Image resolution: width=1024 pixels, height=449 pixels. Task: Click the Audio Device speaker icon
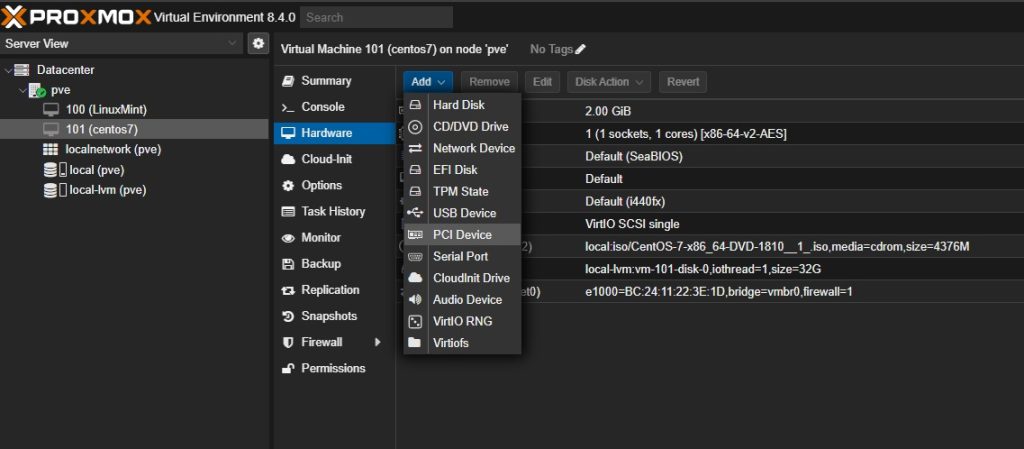click(x=415, y=300)
